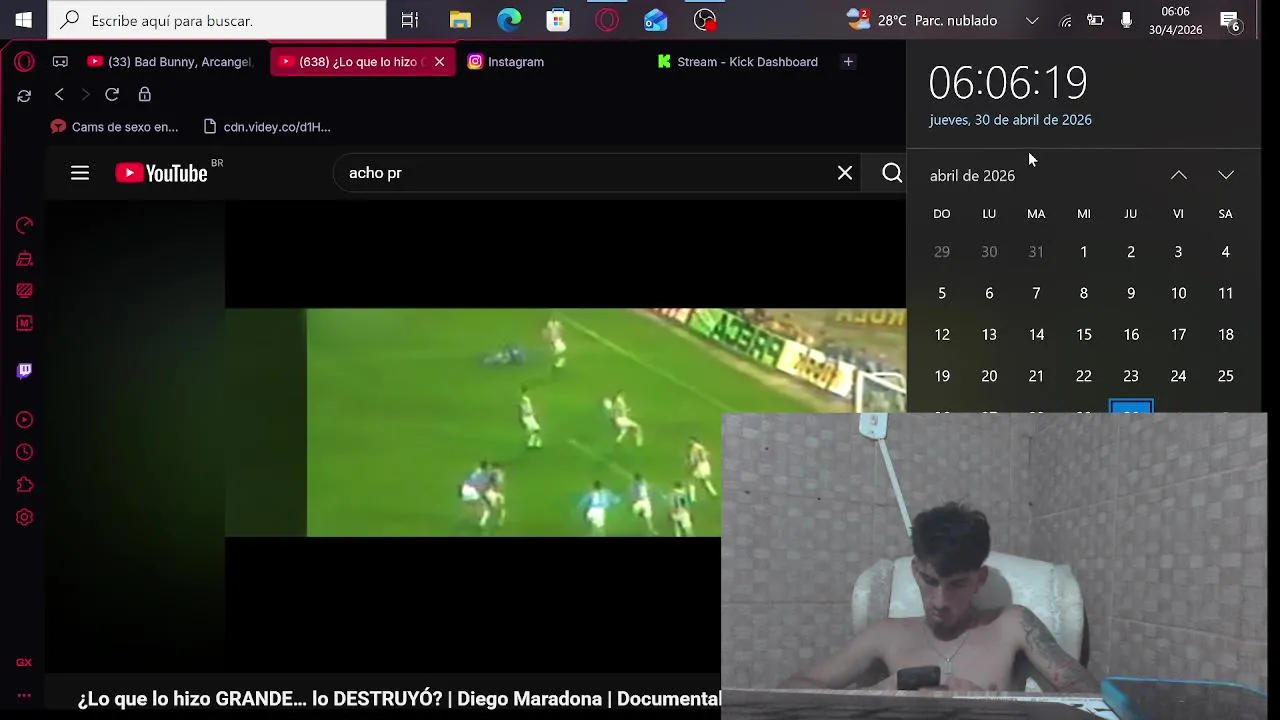The width and height of the screenshot is (1280, 720).
Task: Select April 15 in the calendar
Action: coord(1084,335)
